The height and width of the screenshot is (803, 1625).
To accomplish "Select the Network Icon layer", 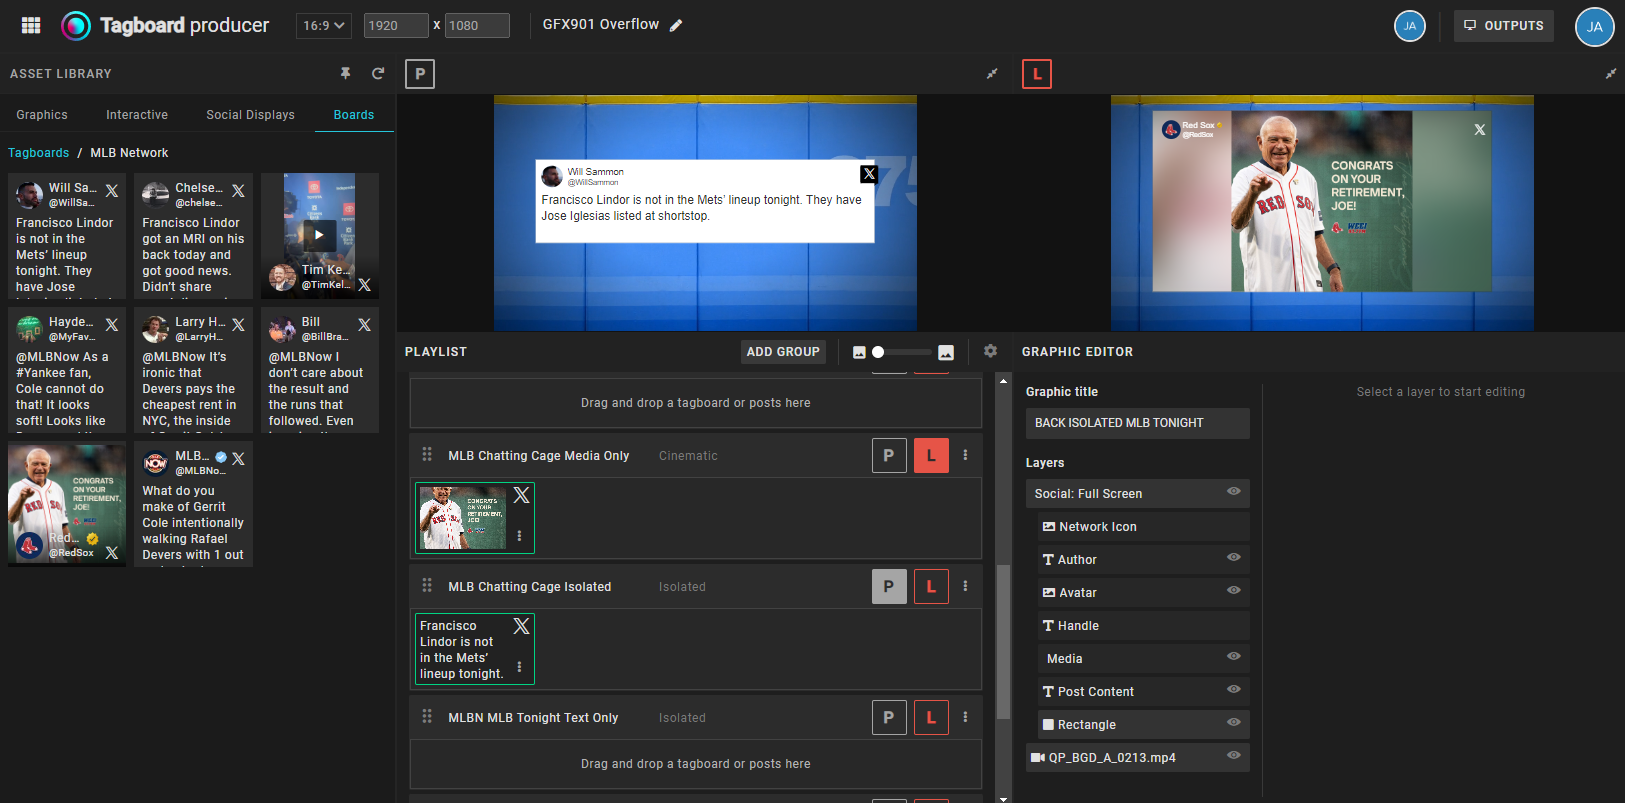I will click(1144, 527).
